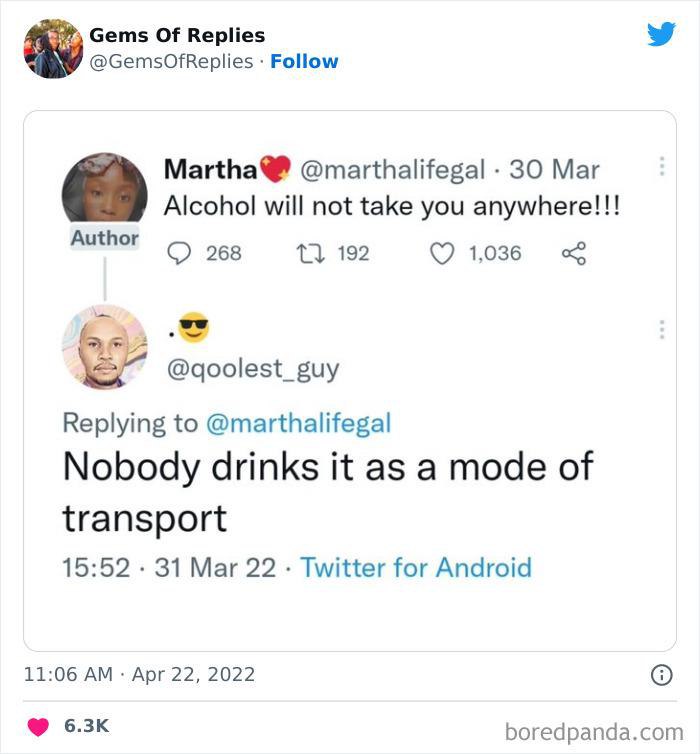Open qoolest_guy's profile avatar
The height and width of the screenshot is (754, 700).
click(104, 346)
